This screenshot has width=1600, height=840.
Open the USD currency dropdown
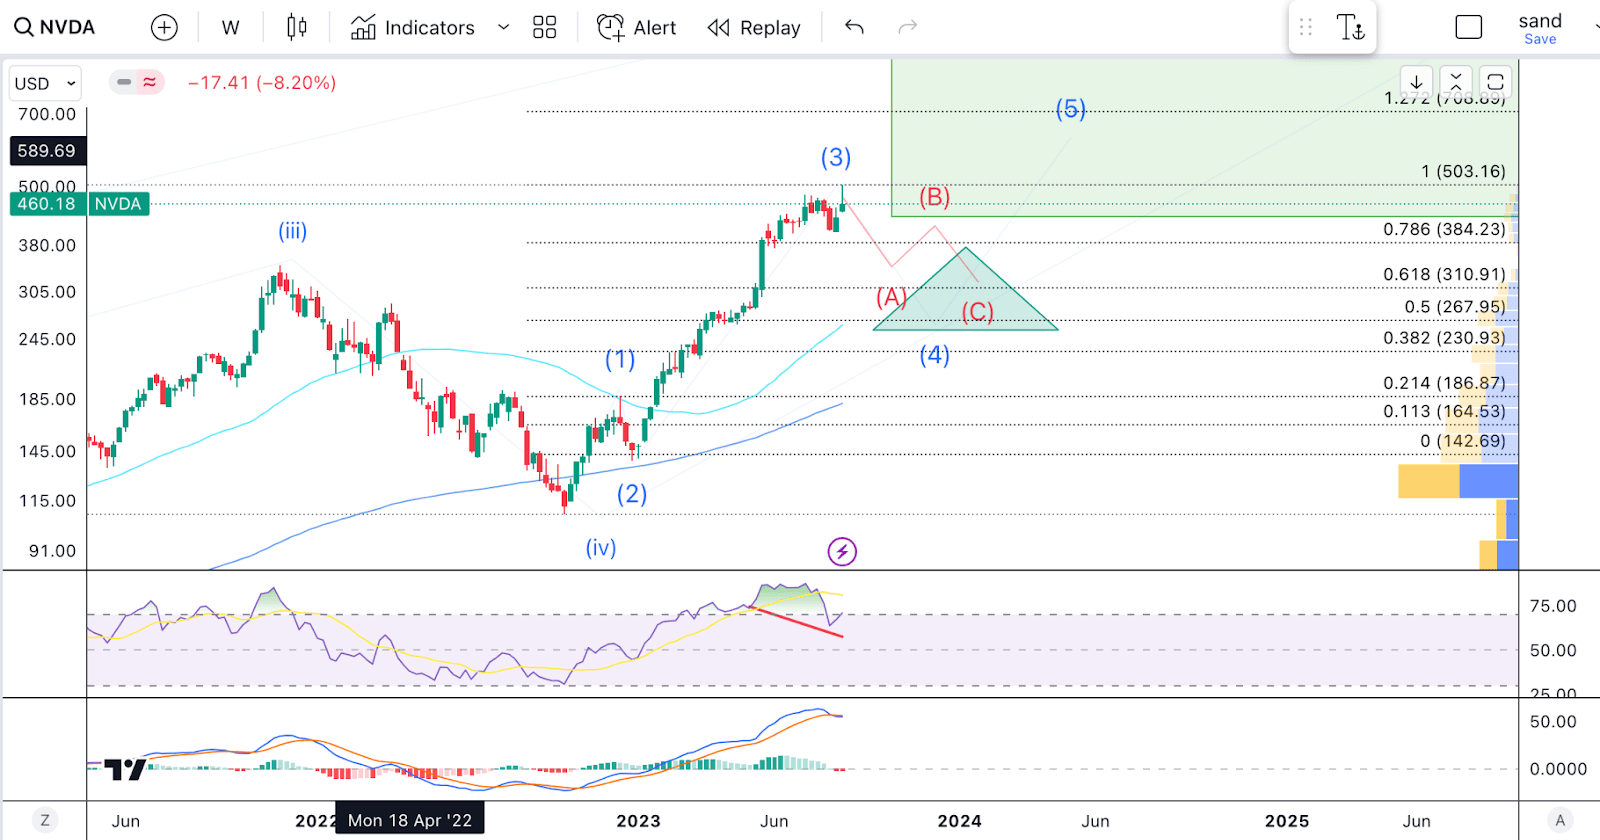[45, 83]
